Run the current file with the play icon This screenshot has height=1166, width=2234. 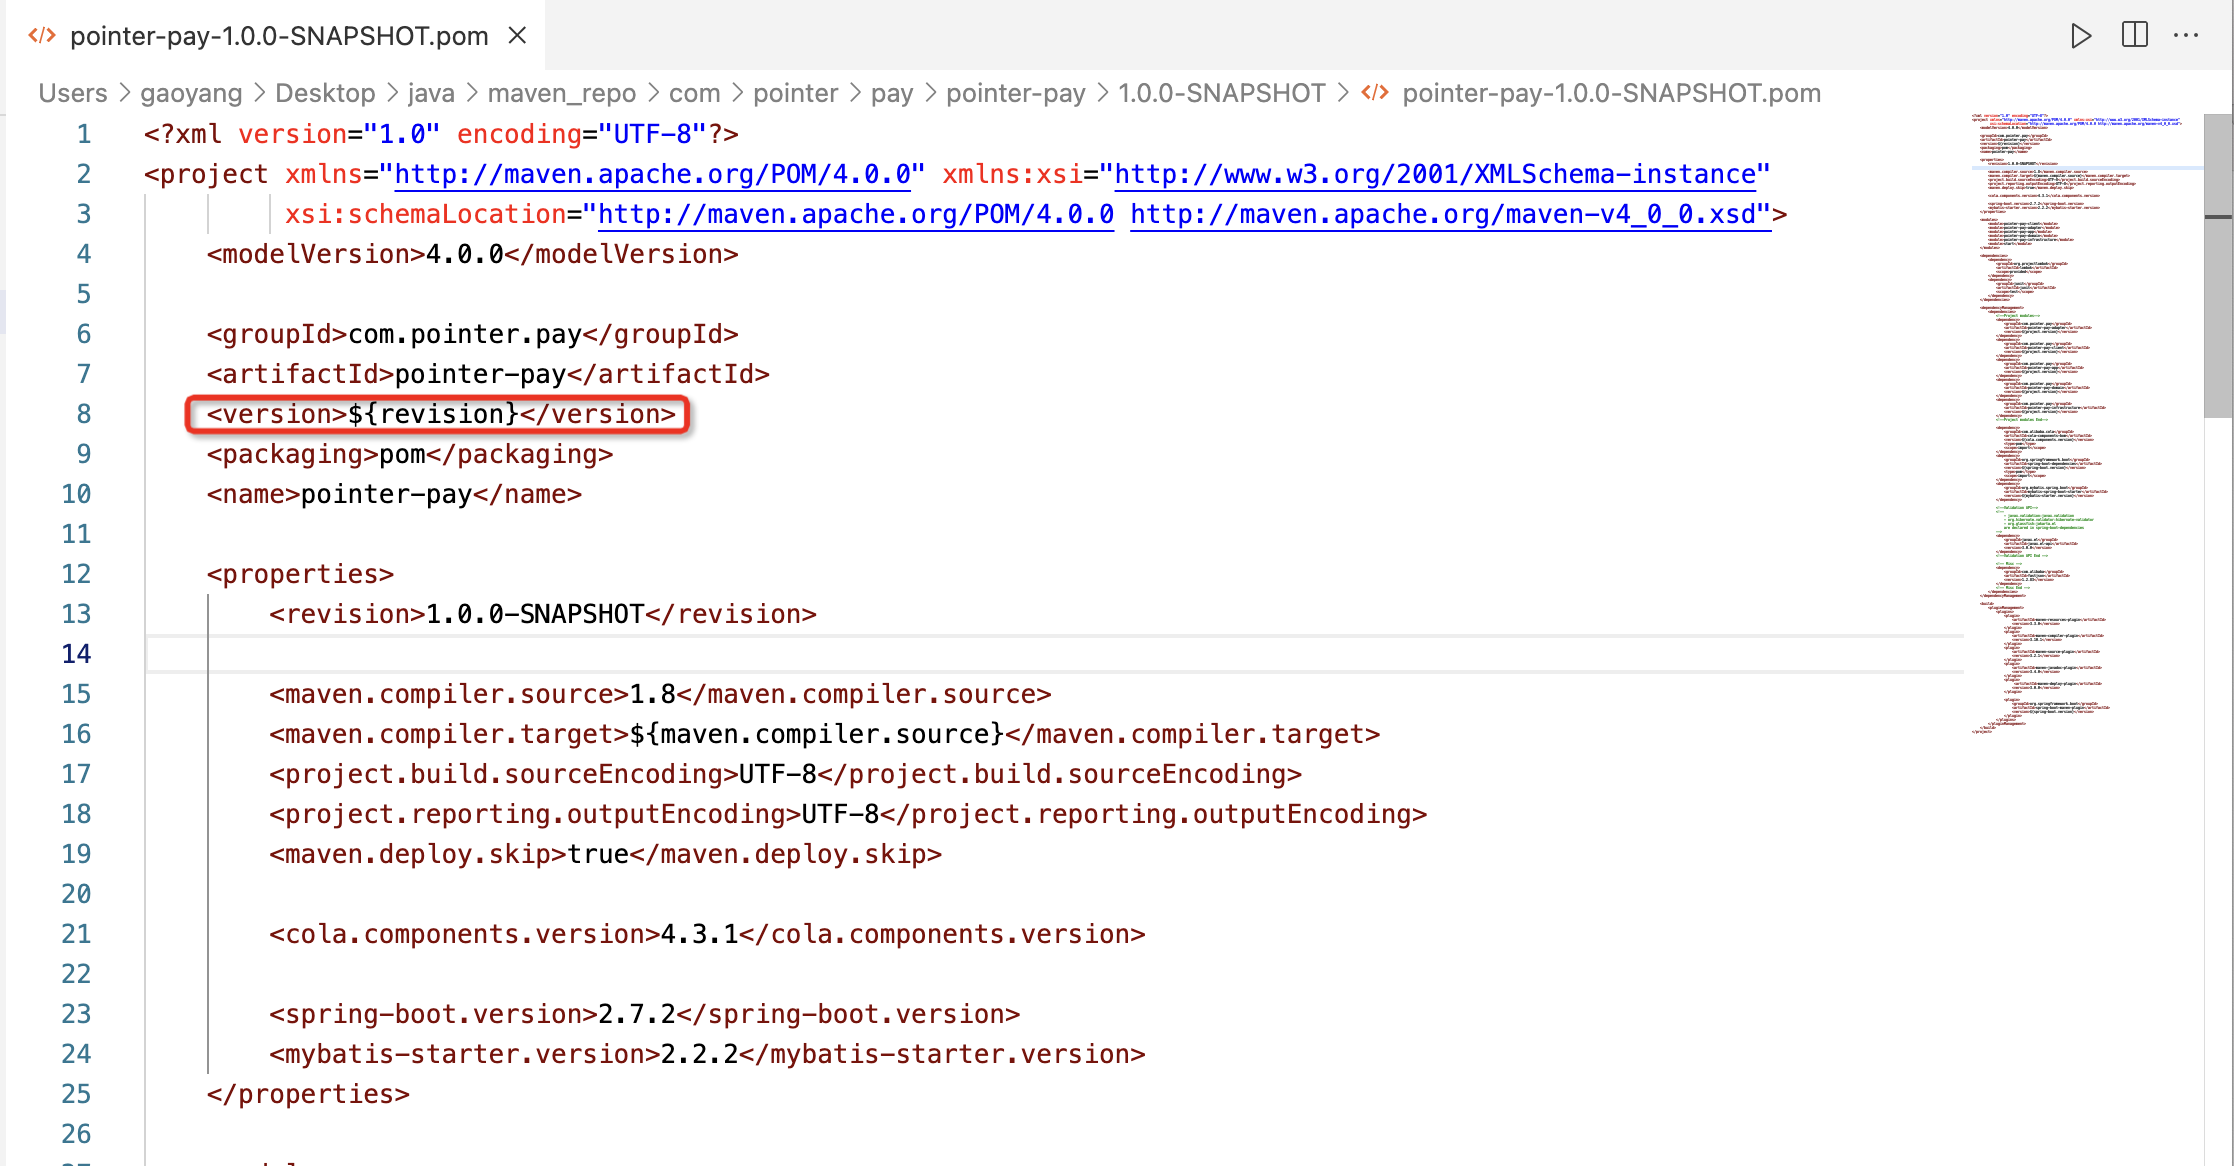[x=2081, y=35]
